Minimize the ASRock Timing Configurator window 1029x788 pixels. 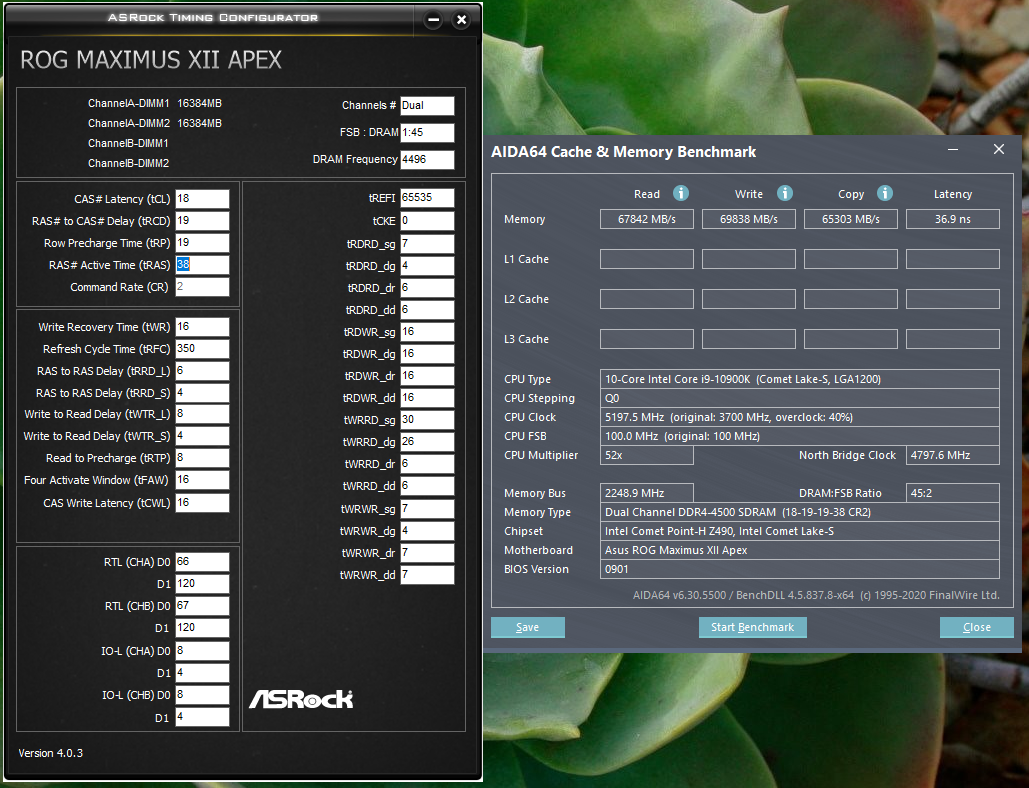tap(433, 20)
